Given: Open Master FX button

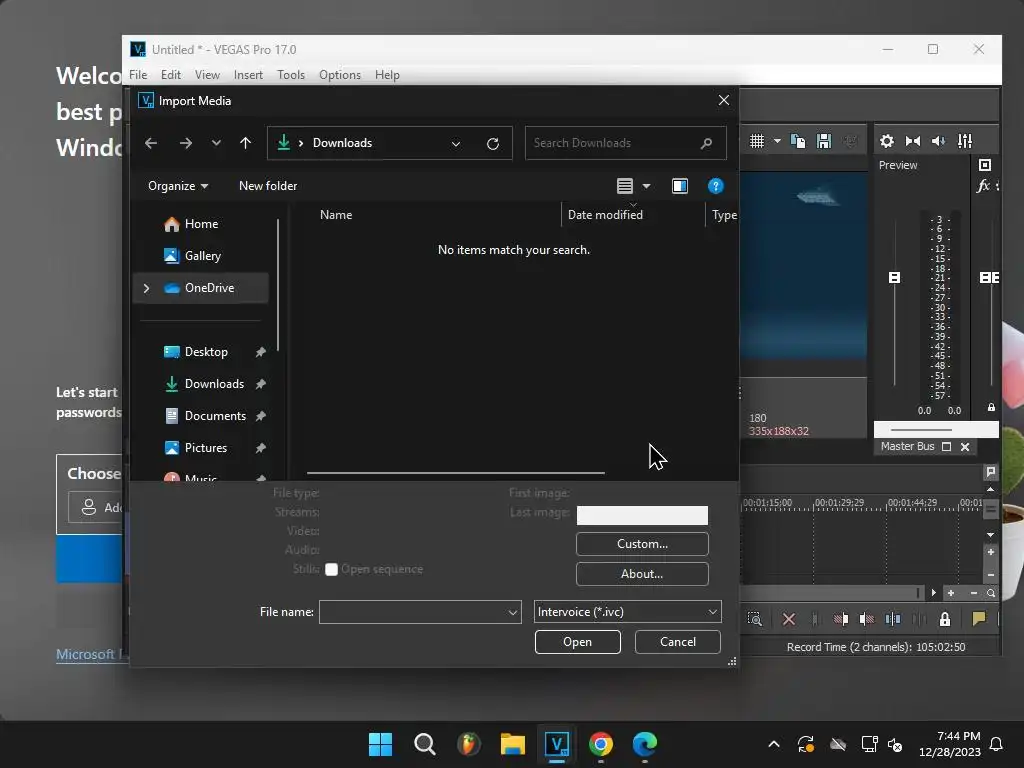Looking at the screenshot, I should 983,187.
